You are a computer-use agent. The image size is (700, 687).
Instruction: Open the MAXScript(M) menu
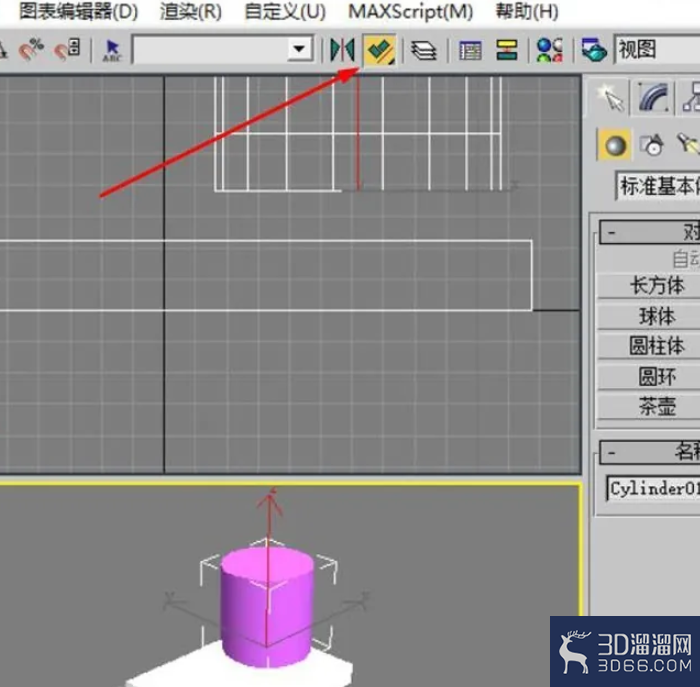pyautogui.click(x=410, y=11)
